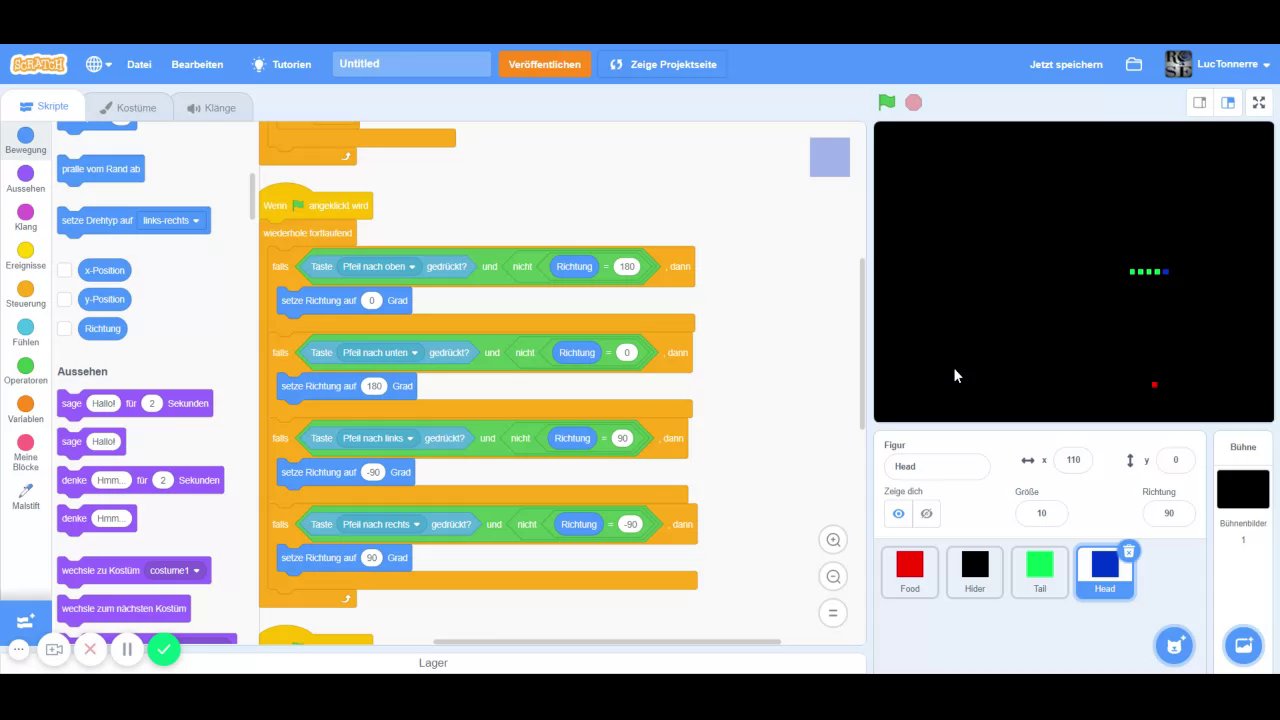Click the Veröffentlichen button

[544, 64]
